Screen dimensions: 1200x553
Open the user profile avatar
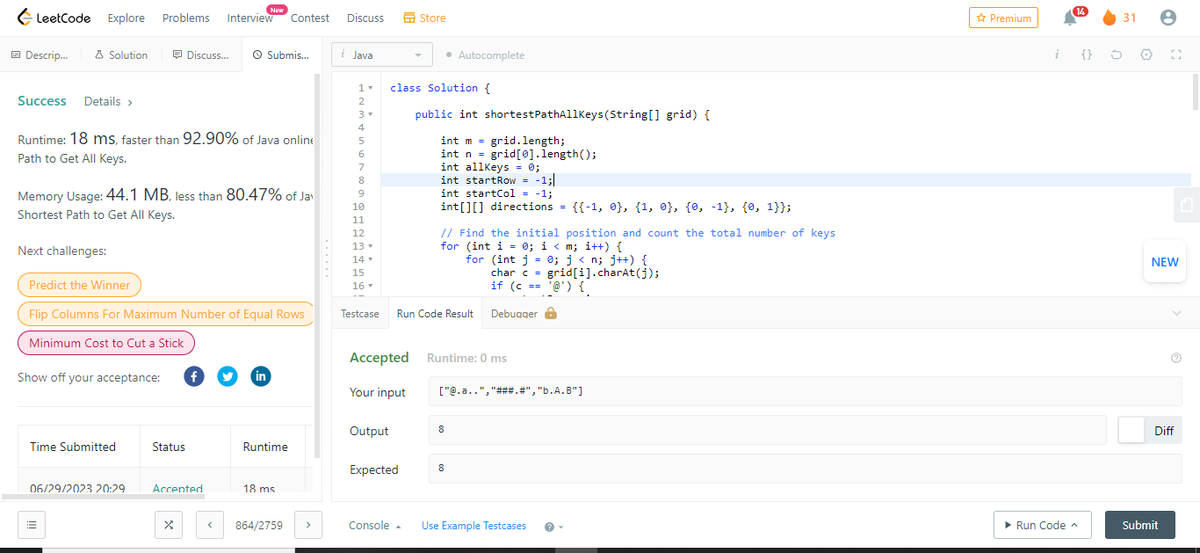click(x=1166, y=18)
